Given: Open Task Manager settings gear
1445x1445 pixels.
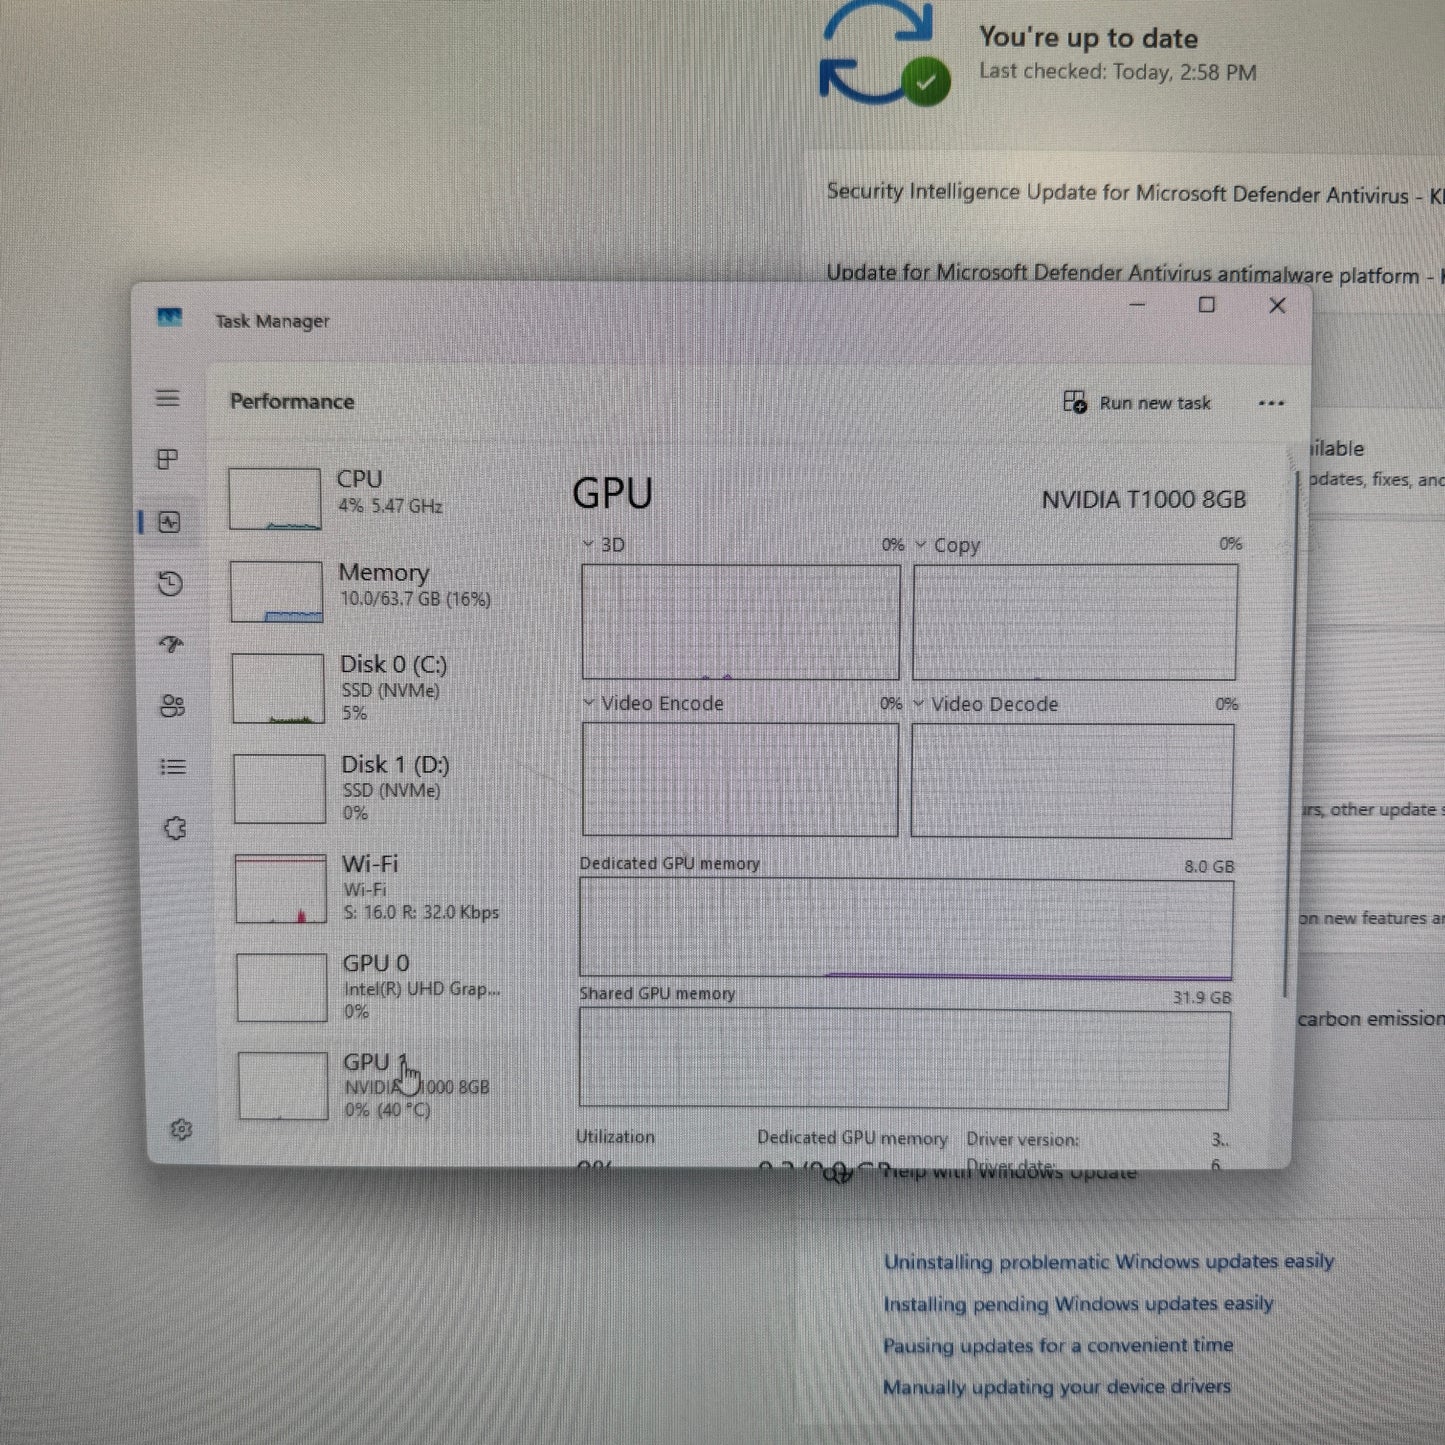Looking at the screenshot, I should pyautogui.click(x=181, y=1129).
